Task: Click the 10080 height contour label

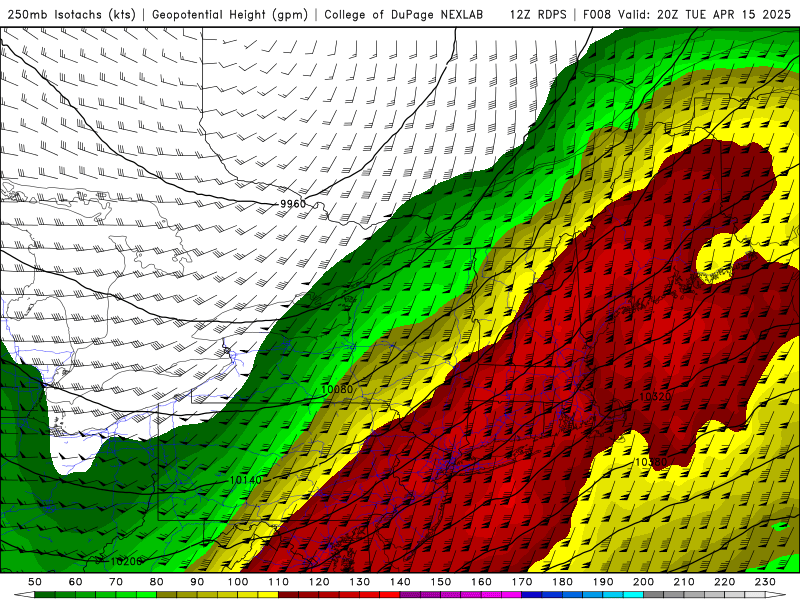Action: (337, 389)
